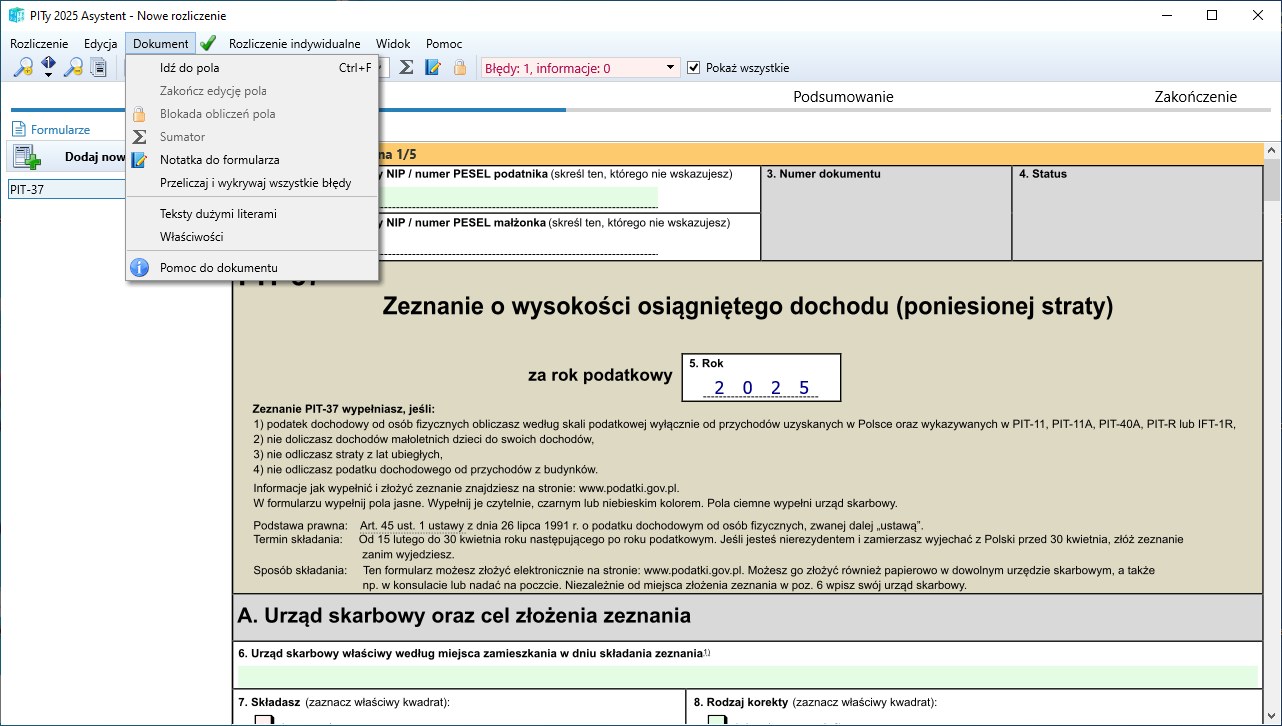Viewport: 1282px width, 726px height.
Task: Click the Sumator sigma icon in toolbar
Action: 406,68
